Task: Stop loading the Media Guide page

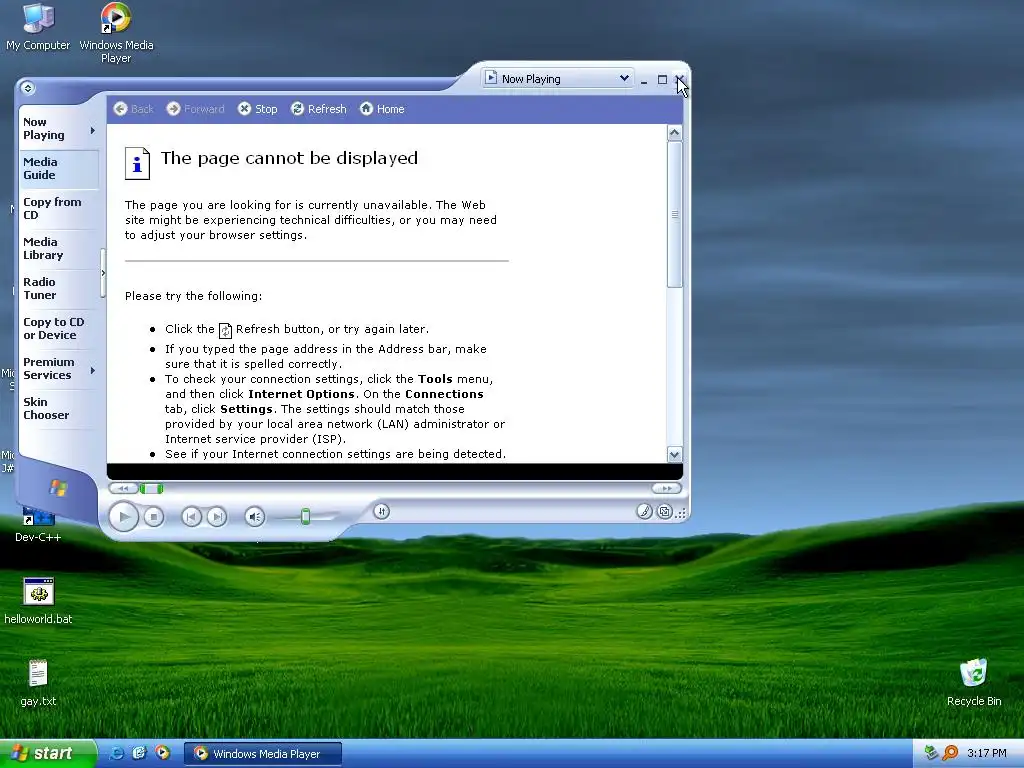Action: coord(258,109)
